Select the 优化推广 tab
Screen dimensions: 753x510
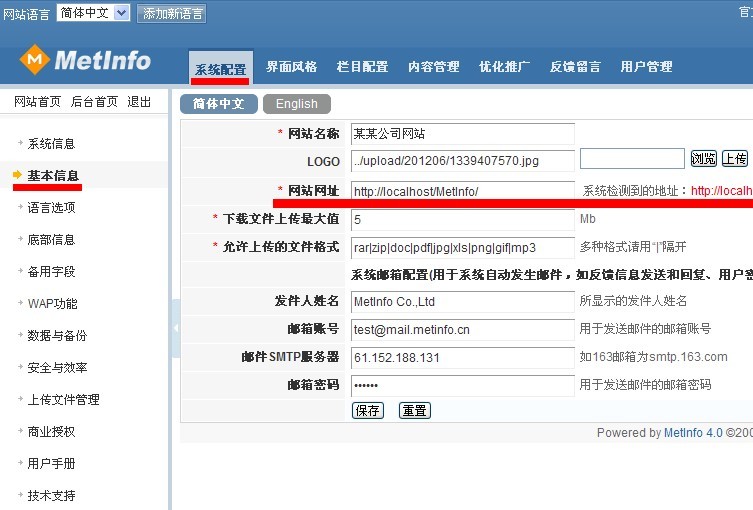pos(504,66)
